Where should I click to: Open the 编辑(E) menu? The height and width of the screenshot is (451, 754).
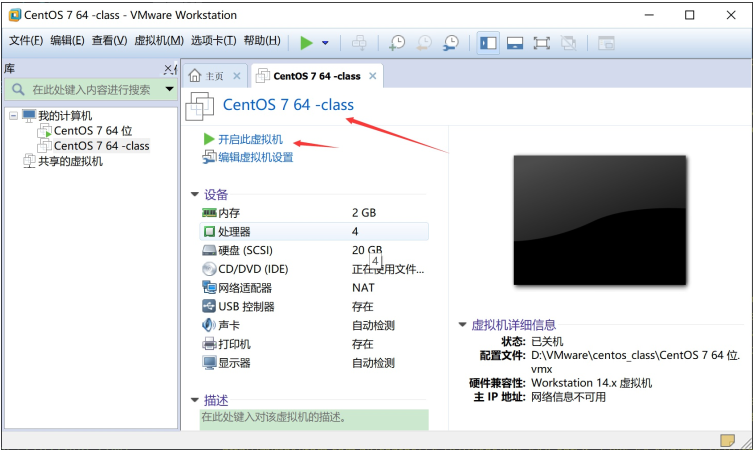pyautogui.click(x=67, y=40)
